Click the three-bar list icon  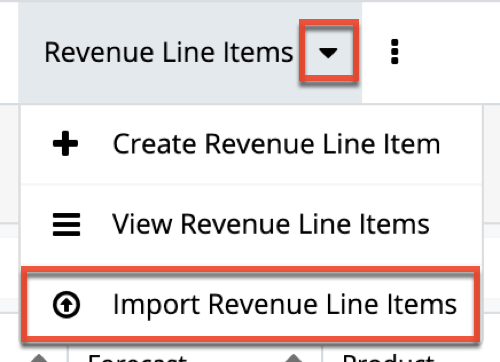click(x=66, y=224)
